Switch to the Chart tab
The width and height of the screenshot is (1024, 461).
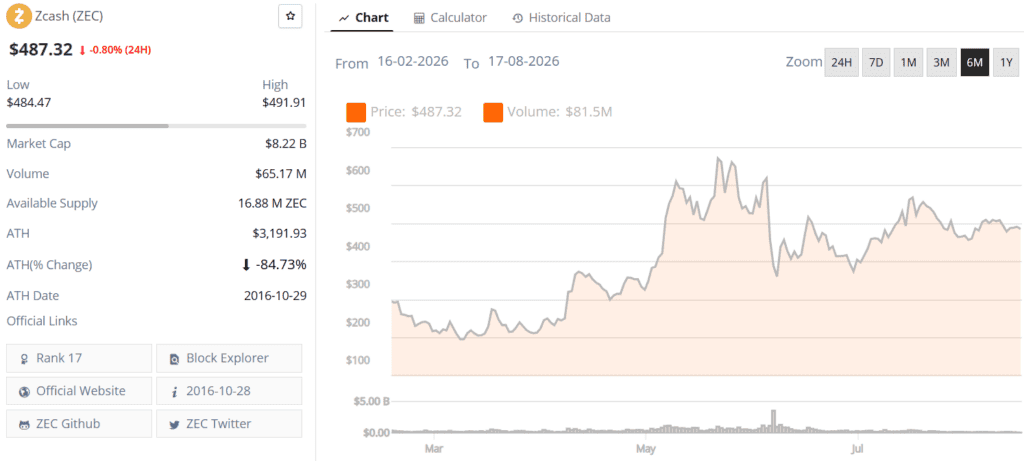364,18
